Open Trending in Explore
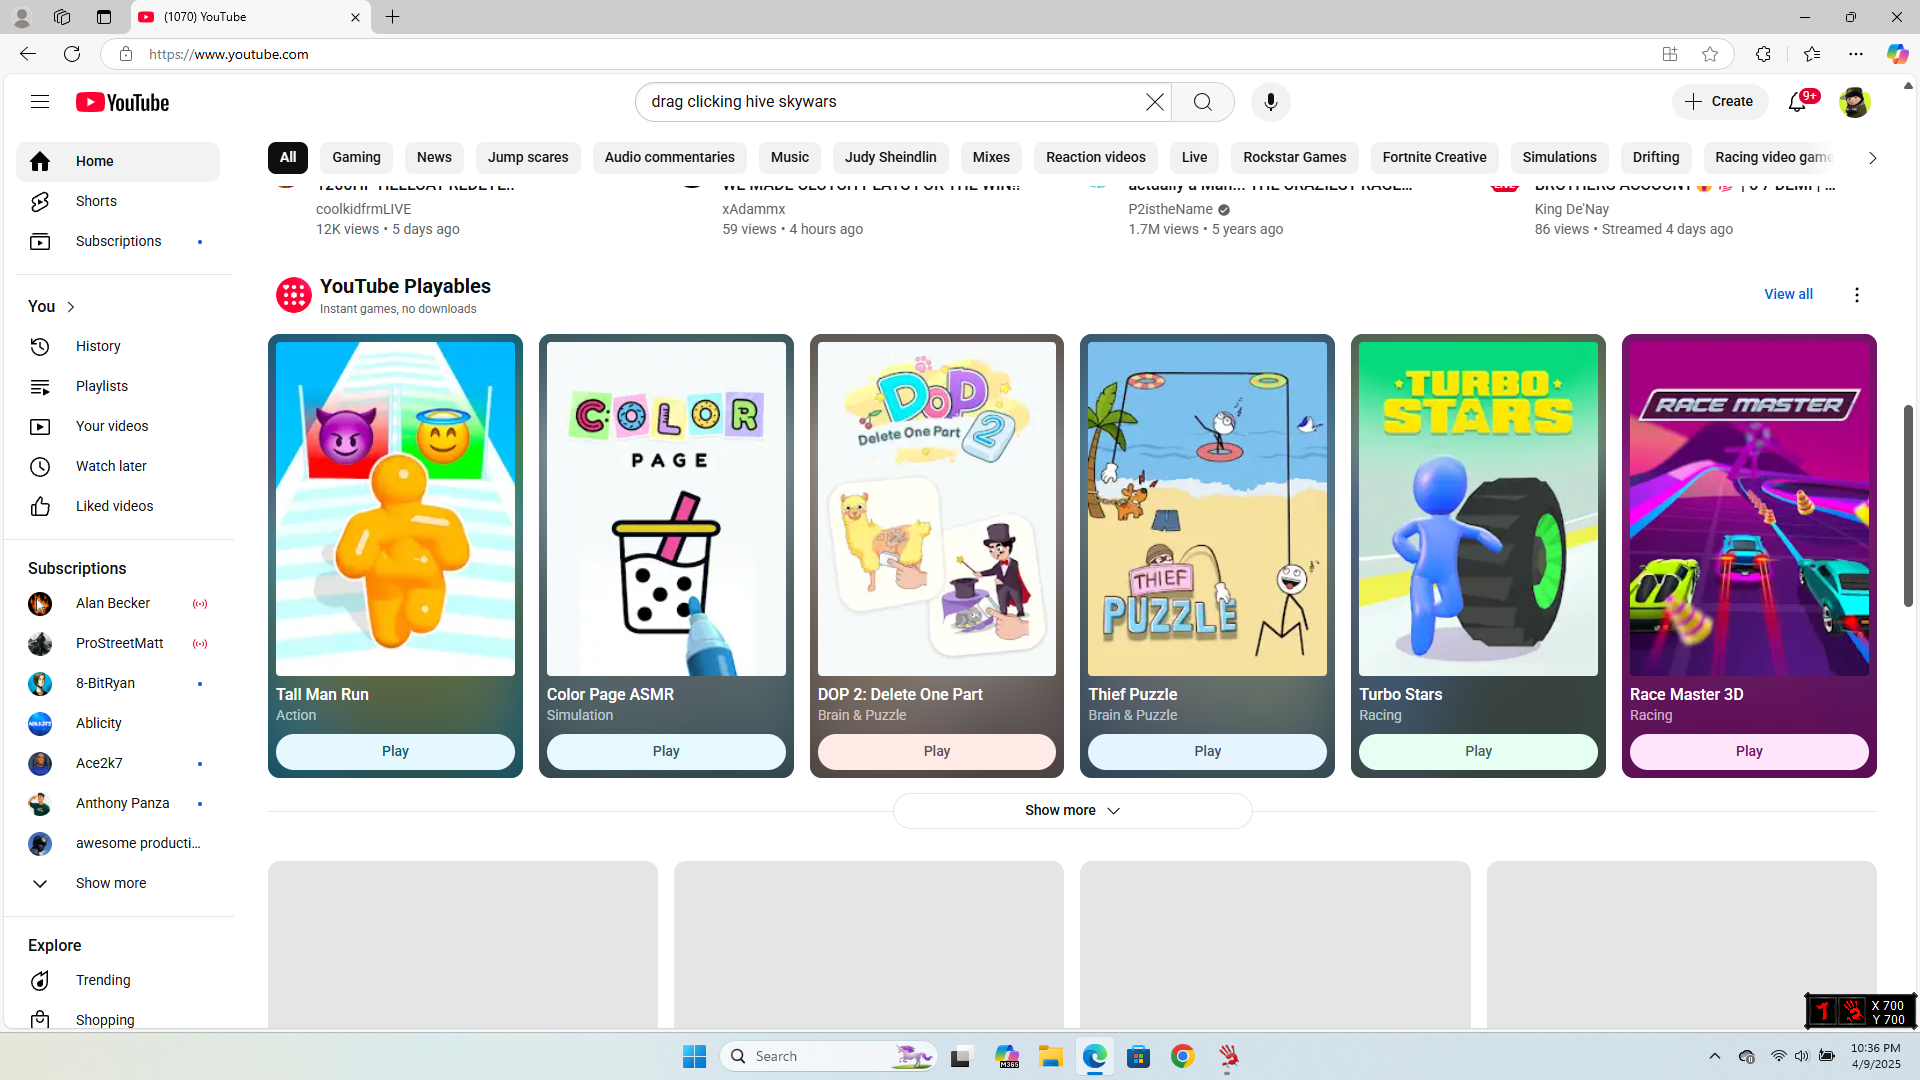The width and height of the screenshot is (1920, 1080). [x=118, y=980]
